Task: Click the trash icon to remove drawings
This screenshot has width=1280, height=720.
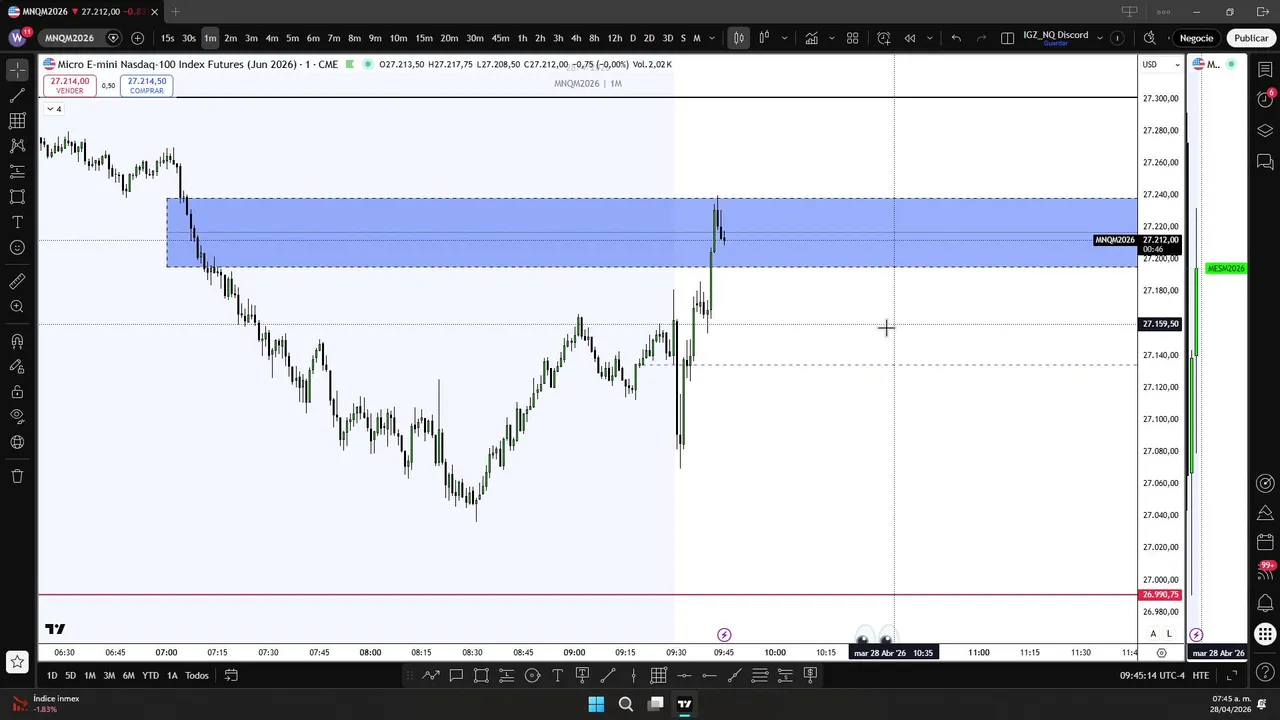Action: [x=17, y=476]
